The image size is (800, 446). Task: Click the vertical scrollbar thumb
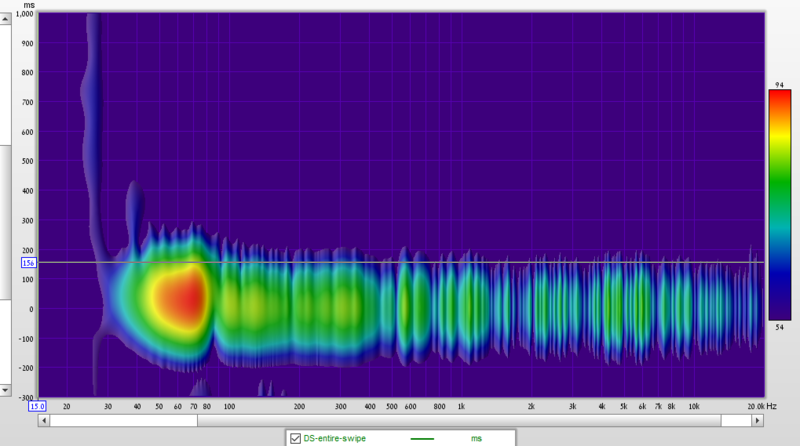coord(5,222)
